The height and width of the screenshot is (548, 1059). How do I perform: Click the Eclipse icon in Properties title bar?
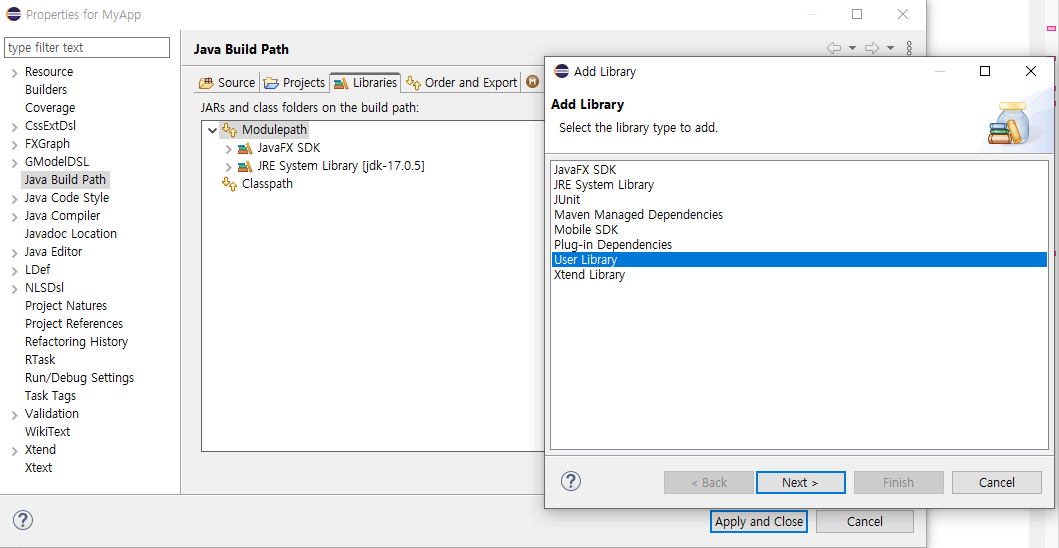pyautogui.click(x=14, y=14)
